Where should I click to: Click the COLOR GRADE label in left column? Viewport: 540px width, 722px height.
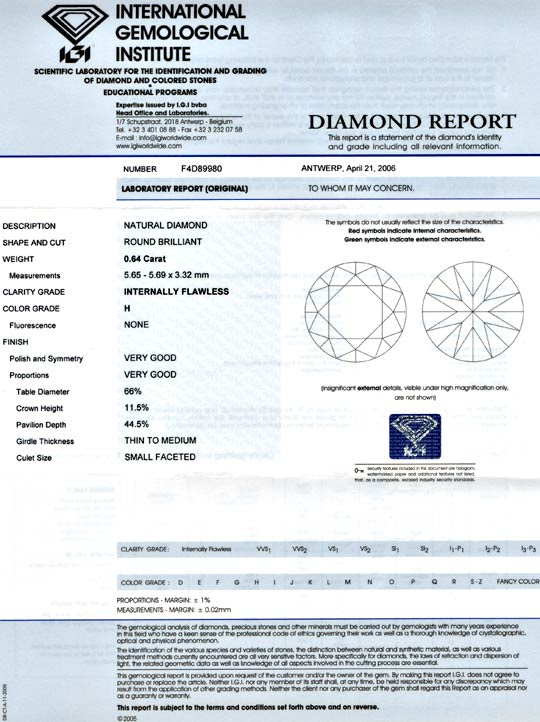click(x=31, y=309)
